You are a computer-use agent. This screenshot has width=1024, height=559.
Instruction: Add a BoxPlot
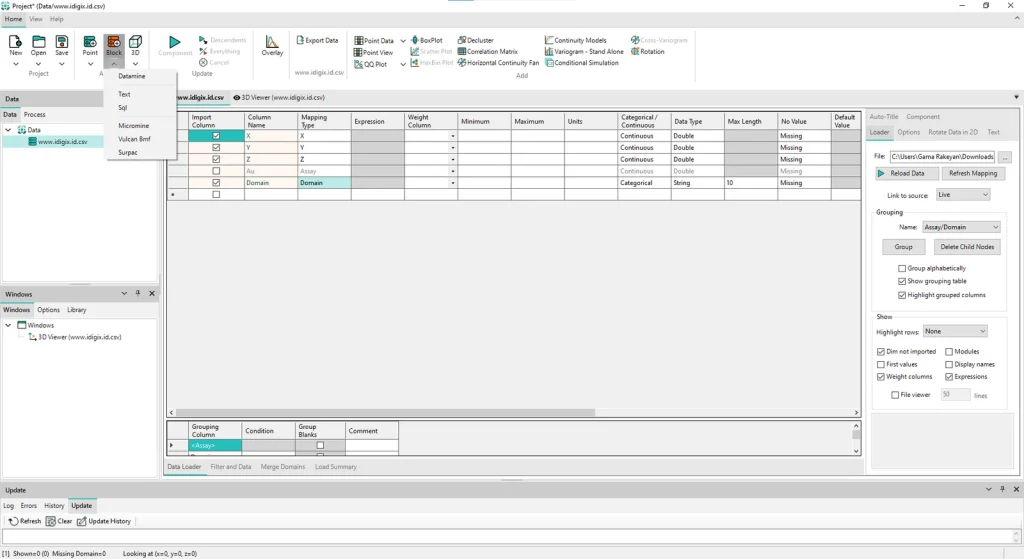coord(426,40)
